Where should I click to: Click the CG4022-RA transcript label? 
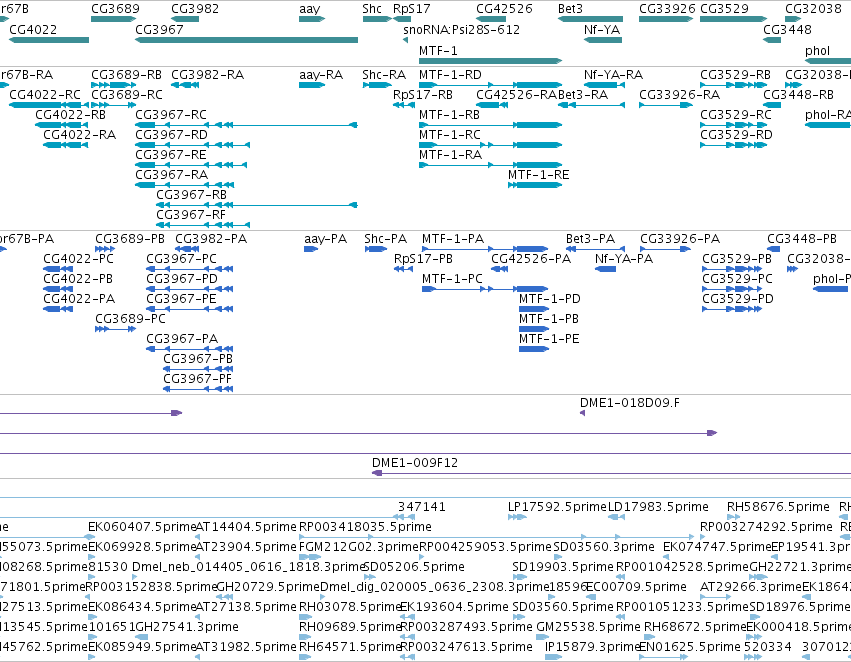[79, 135]
